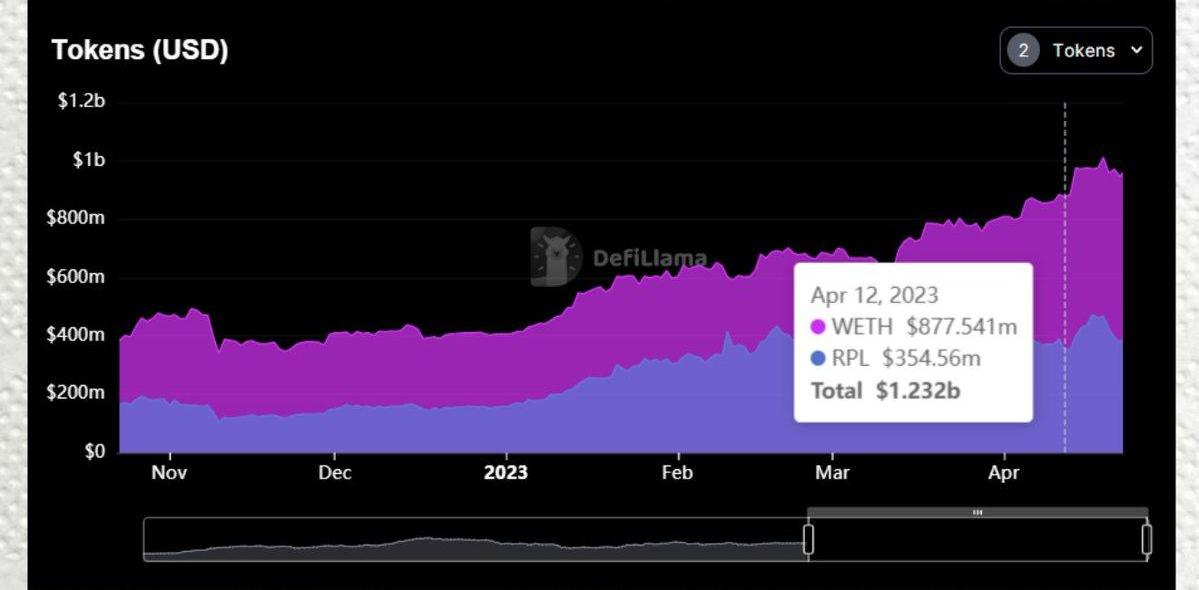Screen dimensions: 1199x590
Task: Click the Total $1.232b value in tooltip
Action: click(885, 390)
